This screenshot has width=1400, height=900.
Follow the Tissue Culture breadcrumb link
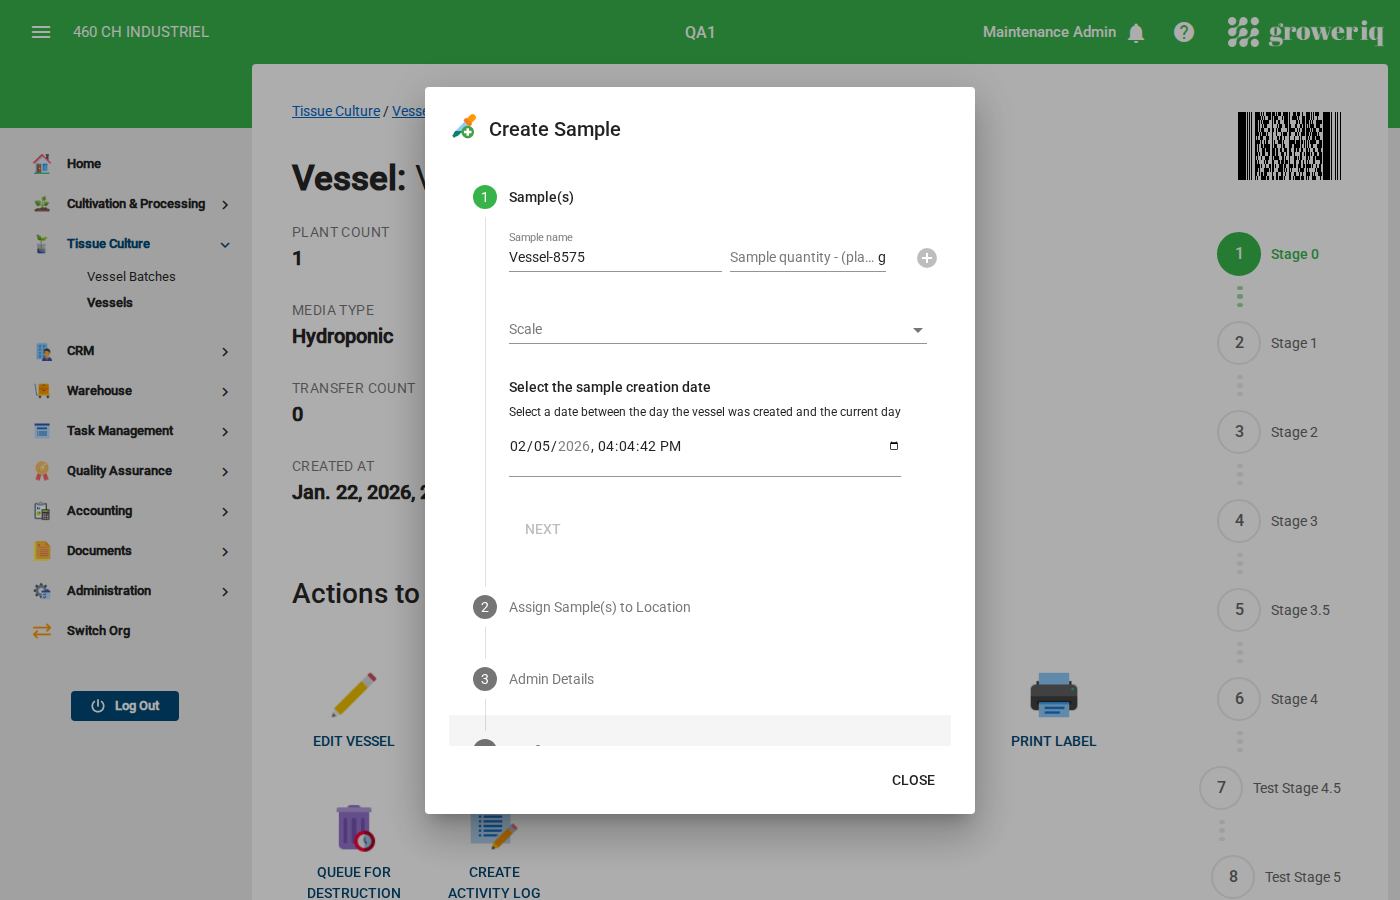(336, 111)
